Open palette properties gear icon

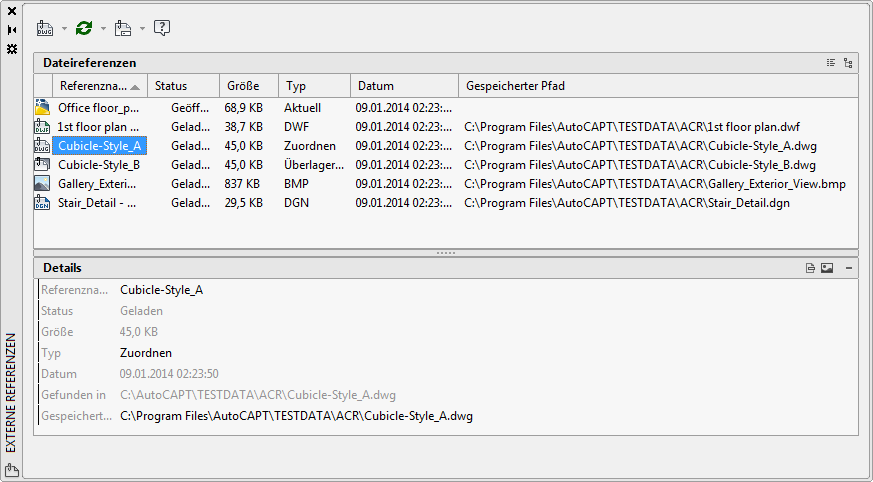click(12, 48)
